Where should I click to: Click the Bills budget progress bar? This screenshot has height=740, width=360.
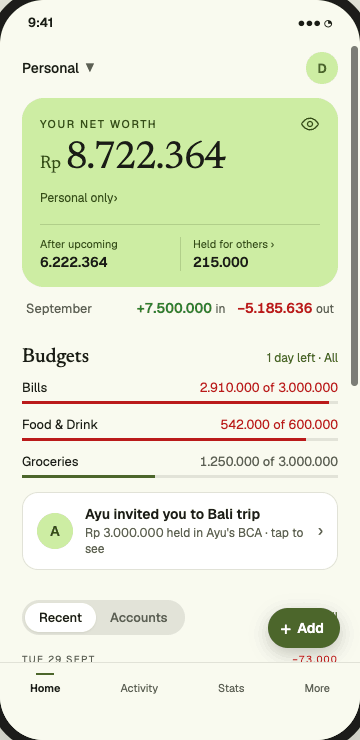coord(180,403)
